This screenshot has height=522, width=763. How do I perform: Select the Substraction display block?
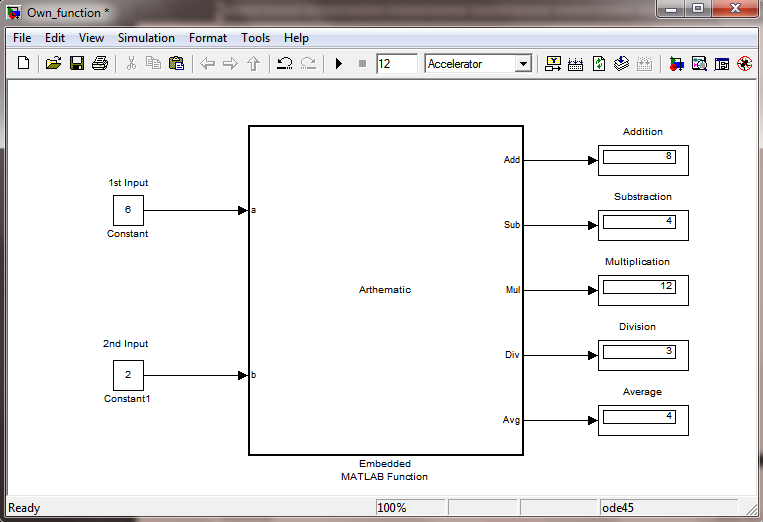coord(643,225)
